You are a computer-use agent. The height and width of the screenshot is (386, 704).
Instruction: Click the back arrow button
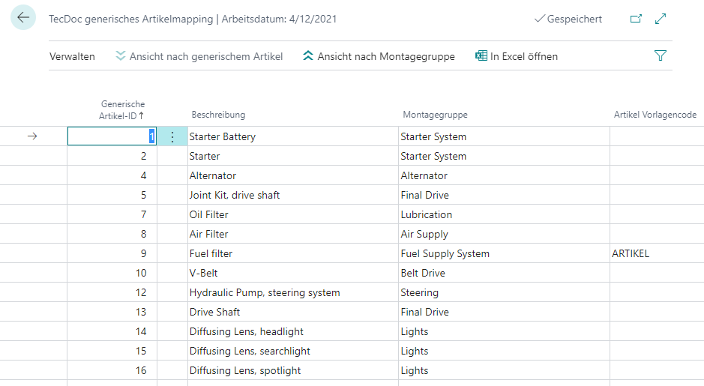(x=23, y=18)
